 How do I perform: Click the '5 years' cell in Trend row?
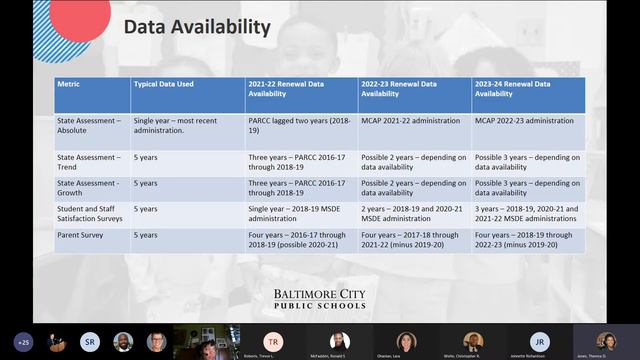coord(188,163)
